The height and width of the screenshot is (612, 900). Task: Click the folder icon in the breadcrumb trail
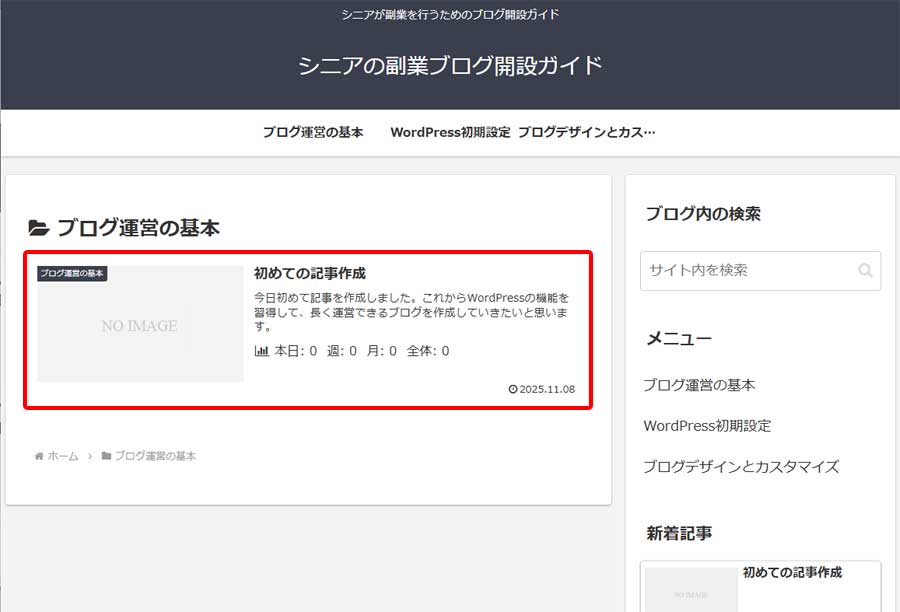[106, 456]
